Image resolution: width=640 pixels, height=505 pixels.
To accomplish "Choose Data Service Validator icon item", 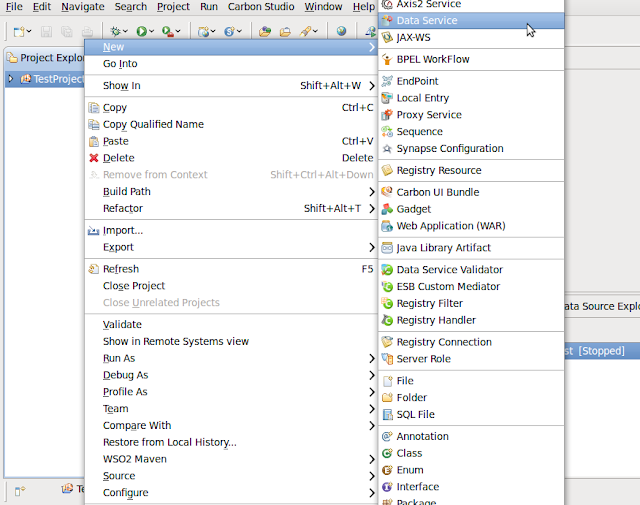I will 471,270.
